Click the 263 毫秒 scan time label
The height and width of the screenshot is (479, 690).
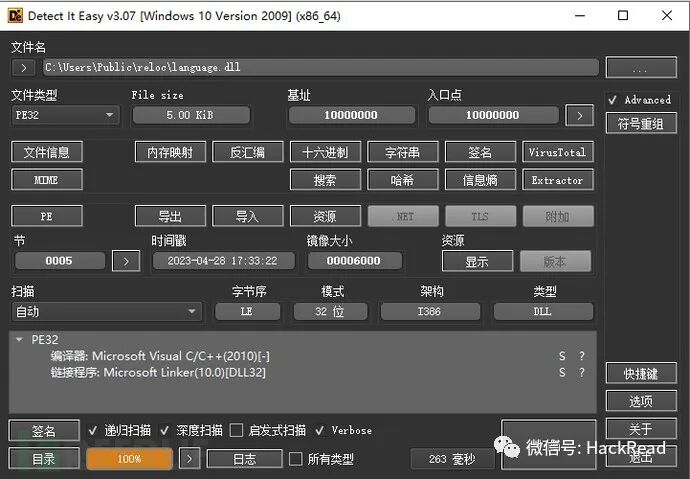coord(452,459)
